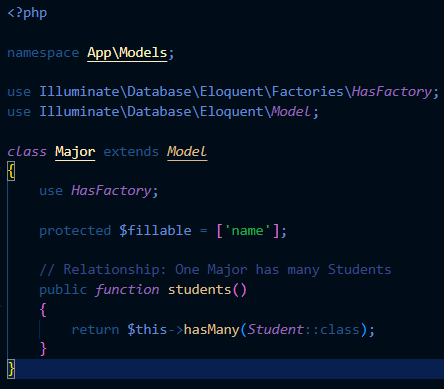Click HasFactory in the trait use statement

tap(111, 191)
